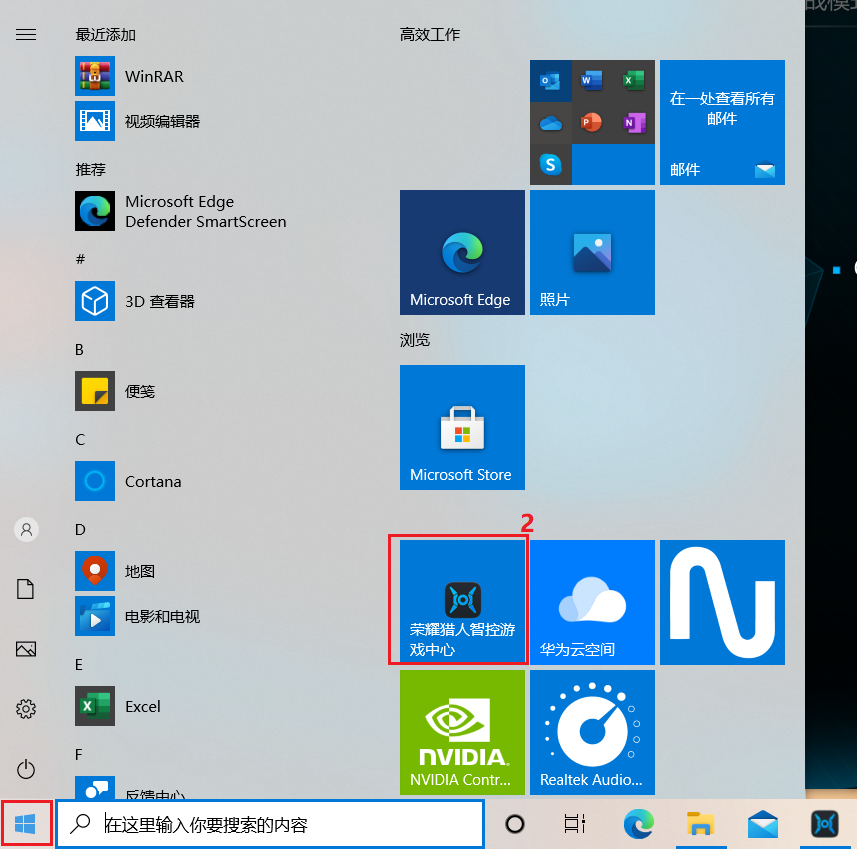Open Settings gear in start sidebar

point(26,709)
